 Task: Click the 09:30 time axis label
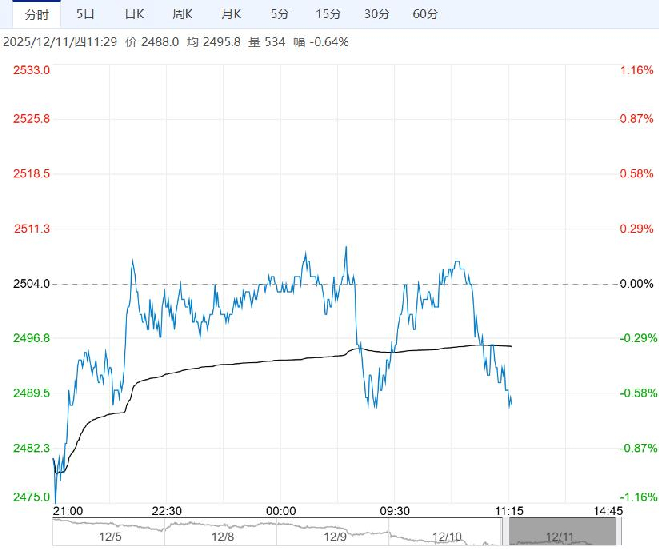pyautogui.click(x=396, y=510)
